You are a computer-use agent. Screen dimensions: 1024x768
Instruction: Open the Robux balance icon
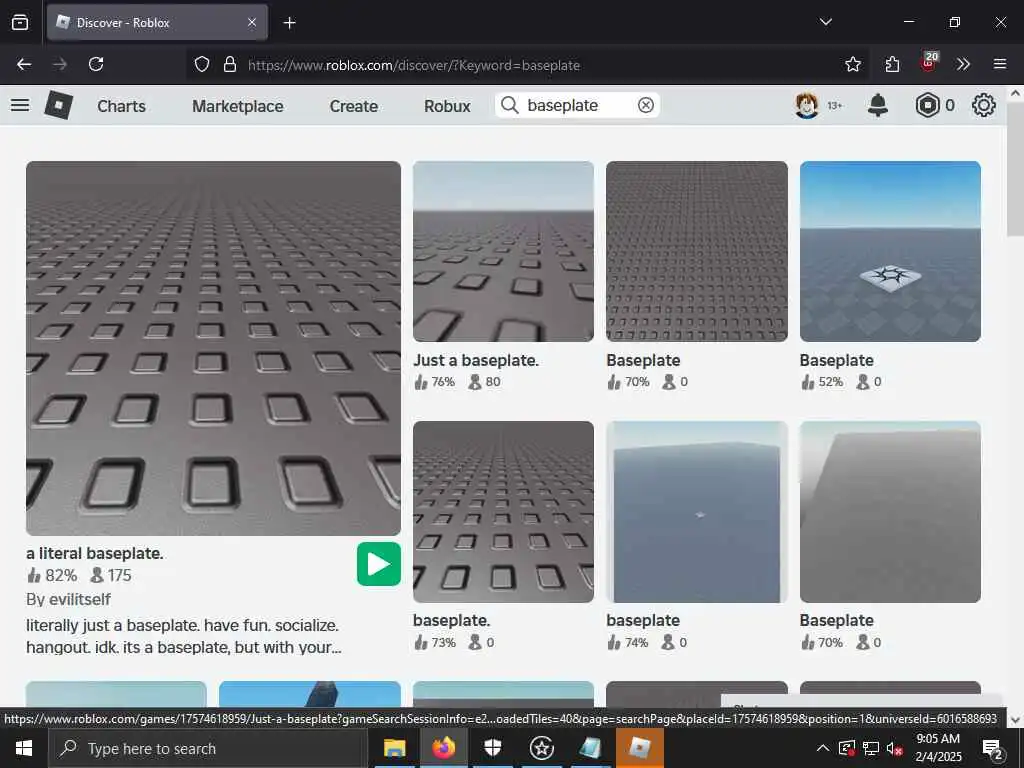[927, 105]
